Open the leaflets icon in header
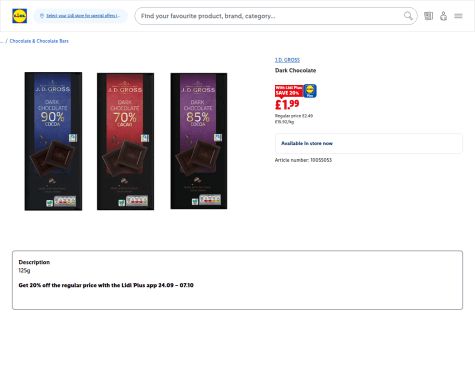Image resolution: width=475 pixels, height=380 pixels. [x=428, y=16]
